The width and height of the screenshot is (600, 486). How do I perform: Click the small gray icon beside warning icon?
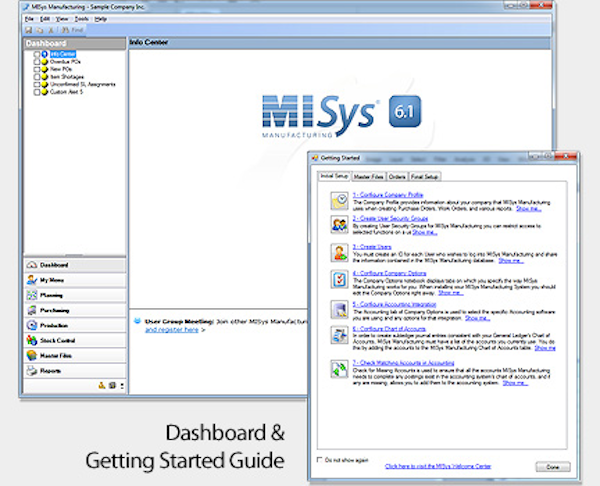click(112, 385)
